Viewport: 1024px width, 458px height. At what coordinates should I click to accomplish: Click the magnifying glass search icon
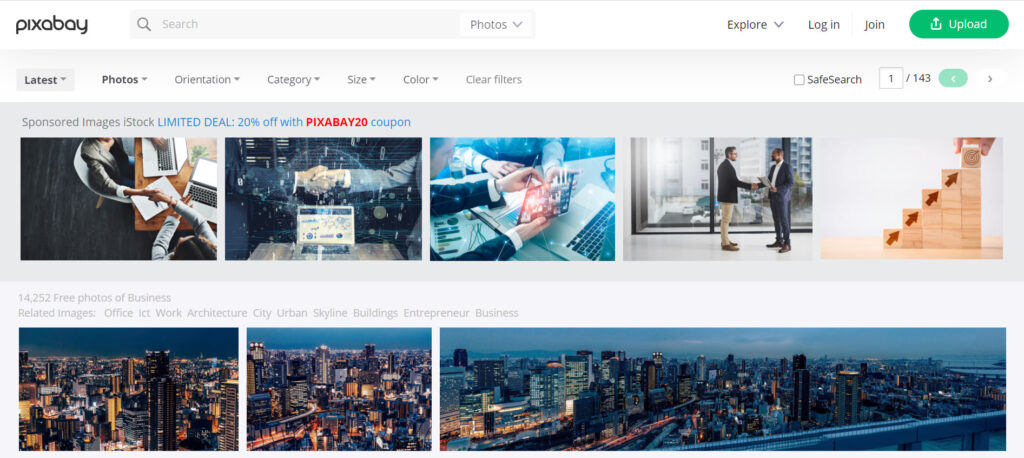[144, 24]
